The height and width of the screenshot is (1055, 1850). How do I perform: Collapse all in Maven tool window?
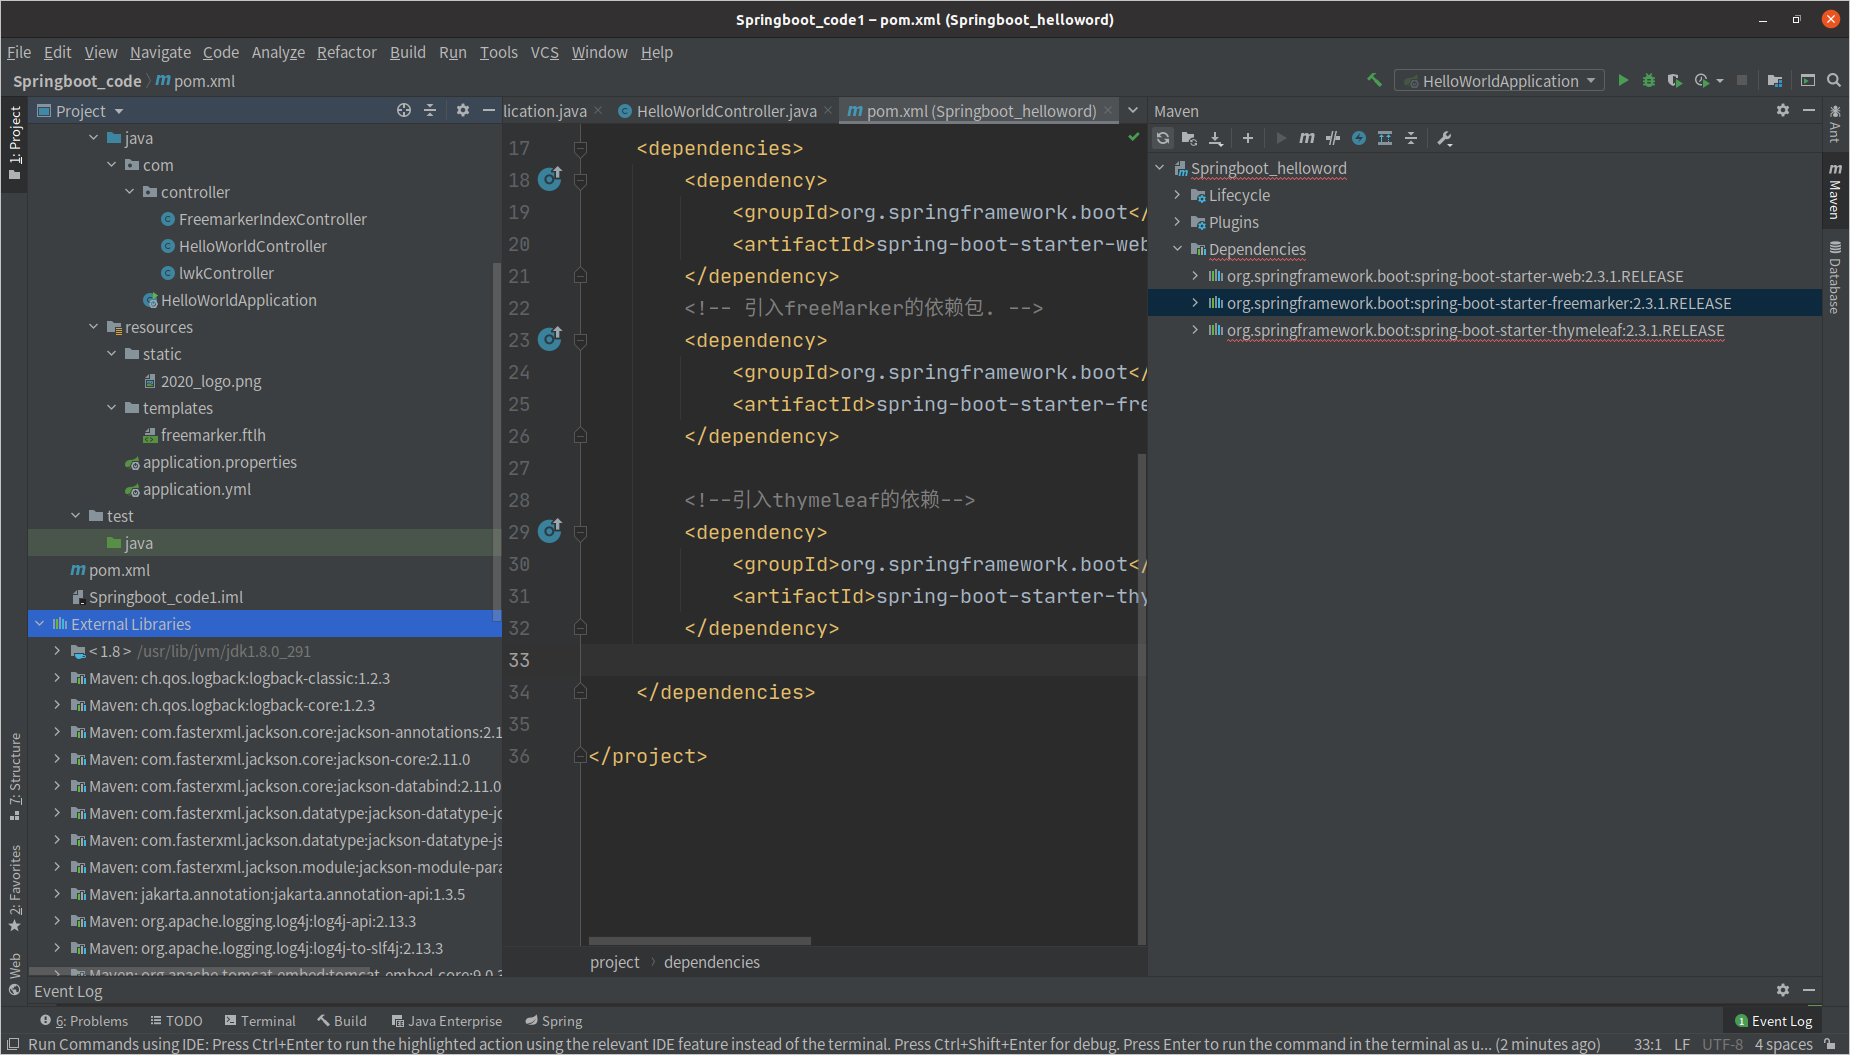(1411, 138)
